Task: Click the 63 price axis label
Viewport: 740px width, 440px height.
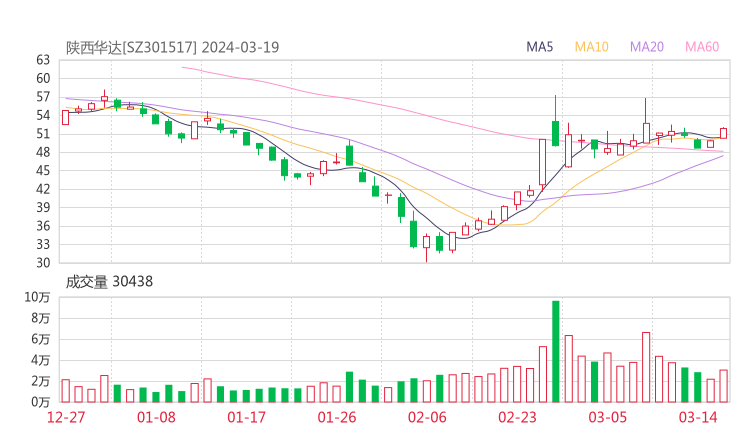Action: click(x=43, y=60)
